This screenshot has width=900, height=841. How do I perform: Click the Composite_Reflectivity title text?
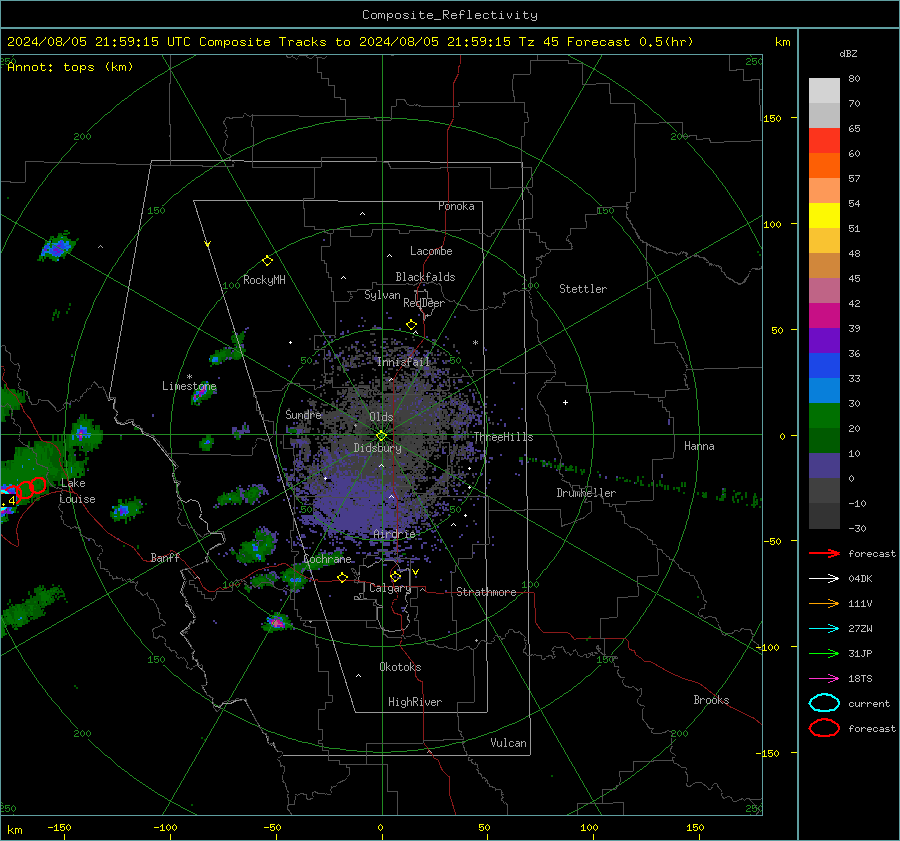pyautogui.click(x=450, y=15)
